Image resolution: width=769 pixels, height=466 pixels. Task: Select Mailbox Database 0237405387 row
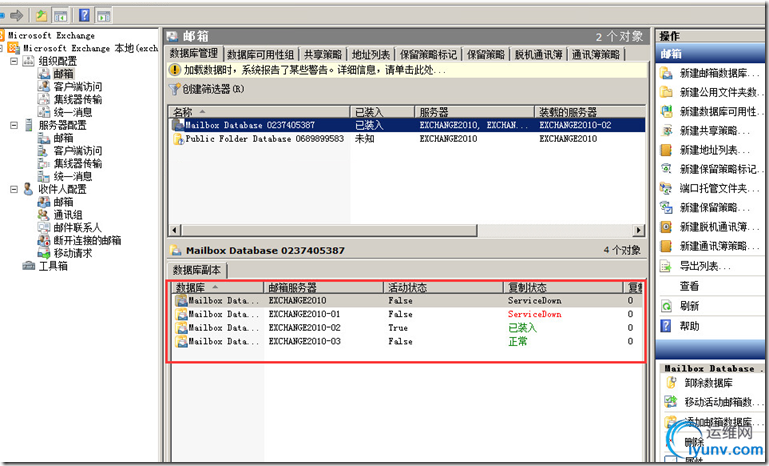click(407, 125)
